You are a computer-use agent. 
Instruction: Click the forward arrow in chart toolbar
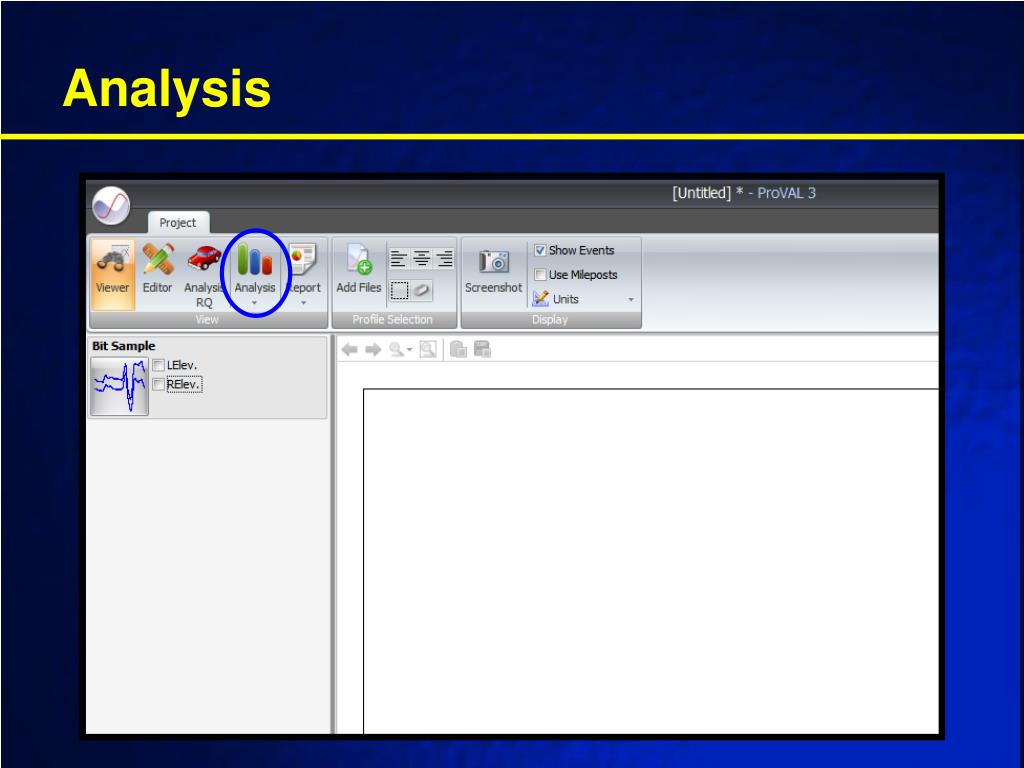(373, 350)
